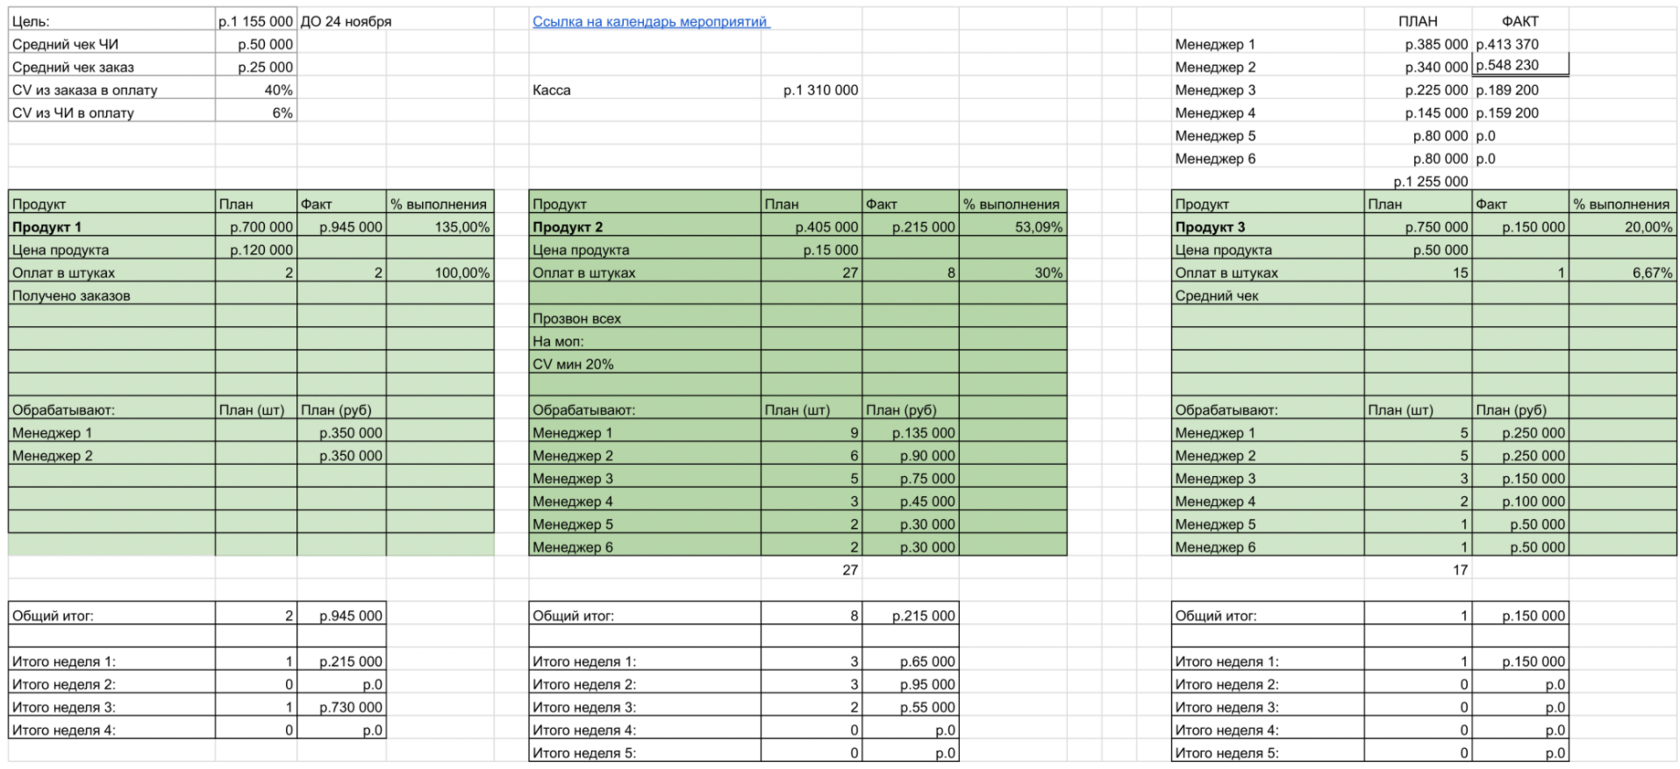The width and height of the screenshot is (1680, 769).
Task: Select Продукт 2 Менеджер 2 plan 'р.90 000'
Action: [x=911, y=455]
